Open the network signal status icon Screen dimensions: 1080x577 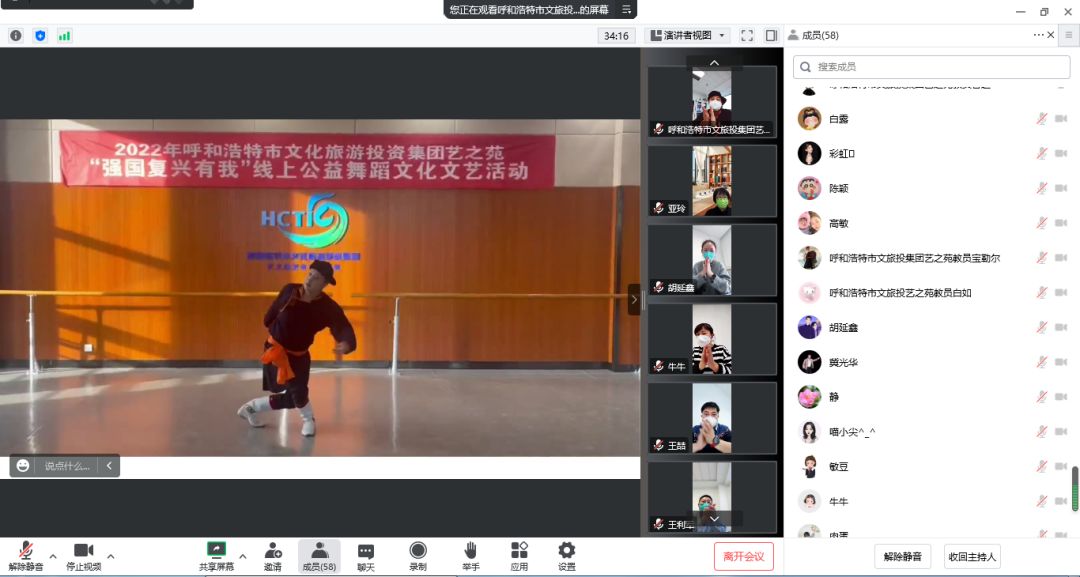pos(65,36)
